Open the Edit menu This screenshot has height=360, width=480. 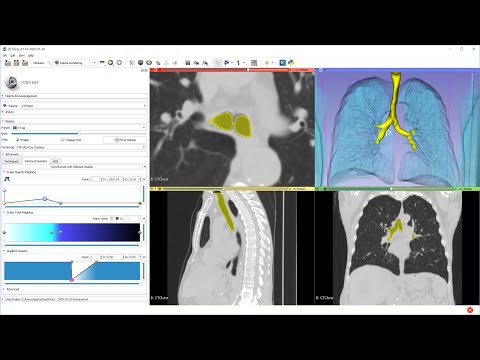click(13, 56)
